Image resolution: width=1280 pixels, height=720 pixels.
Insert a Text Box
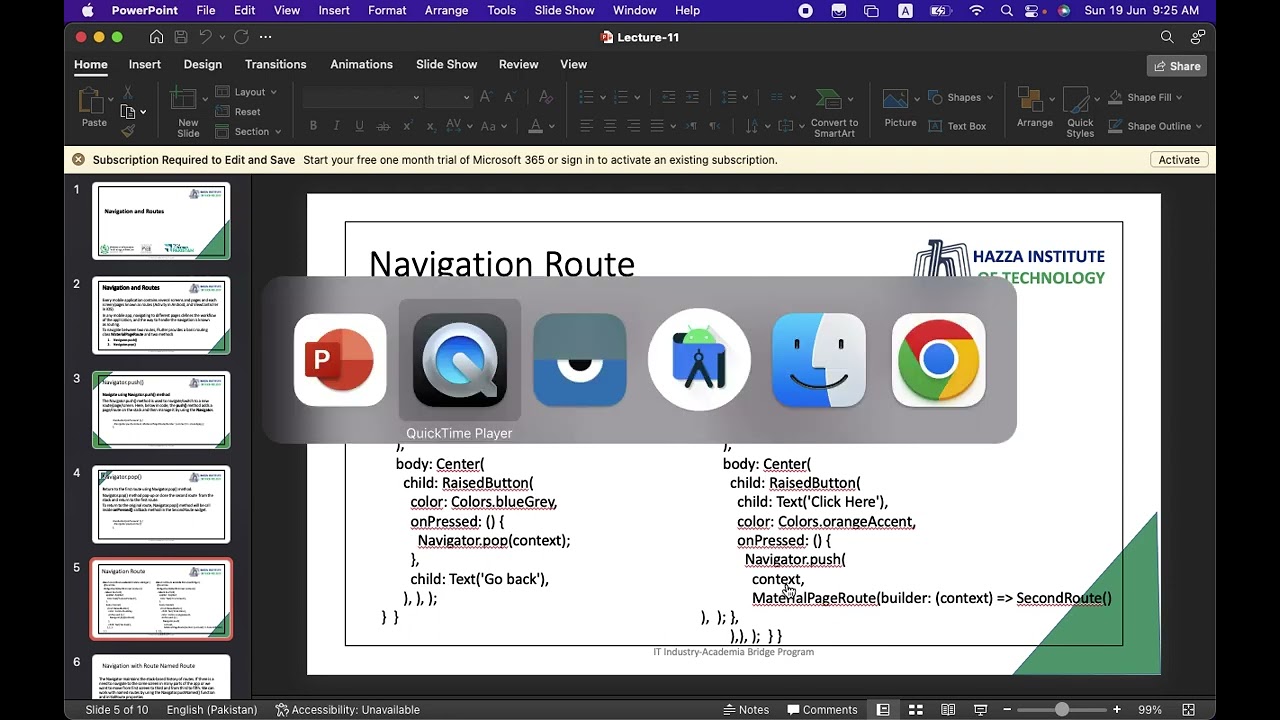957,126
